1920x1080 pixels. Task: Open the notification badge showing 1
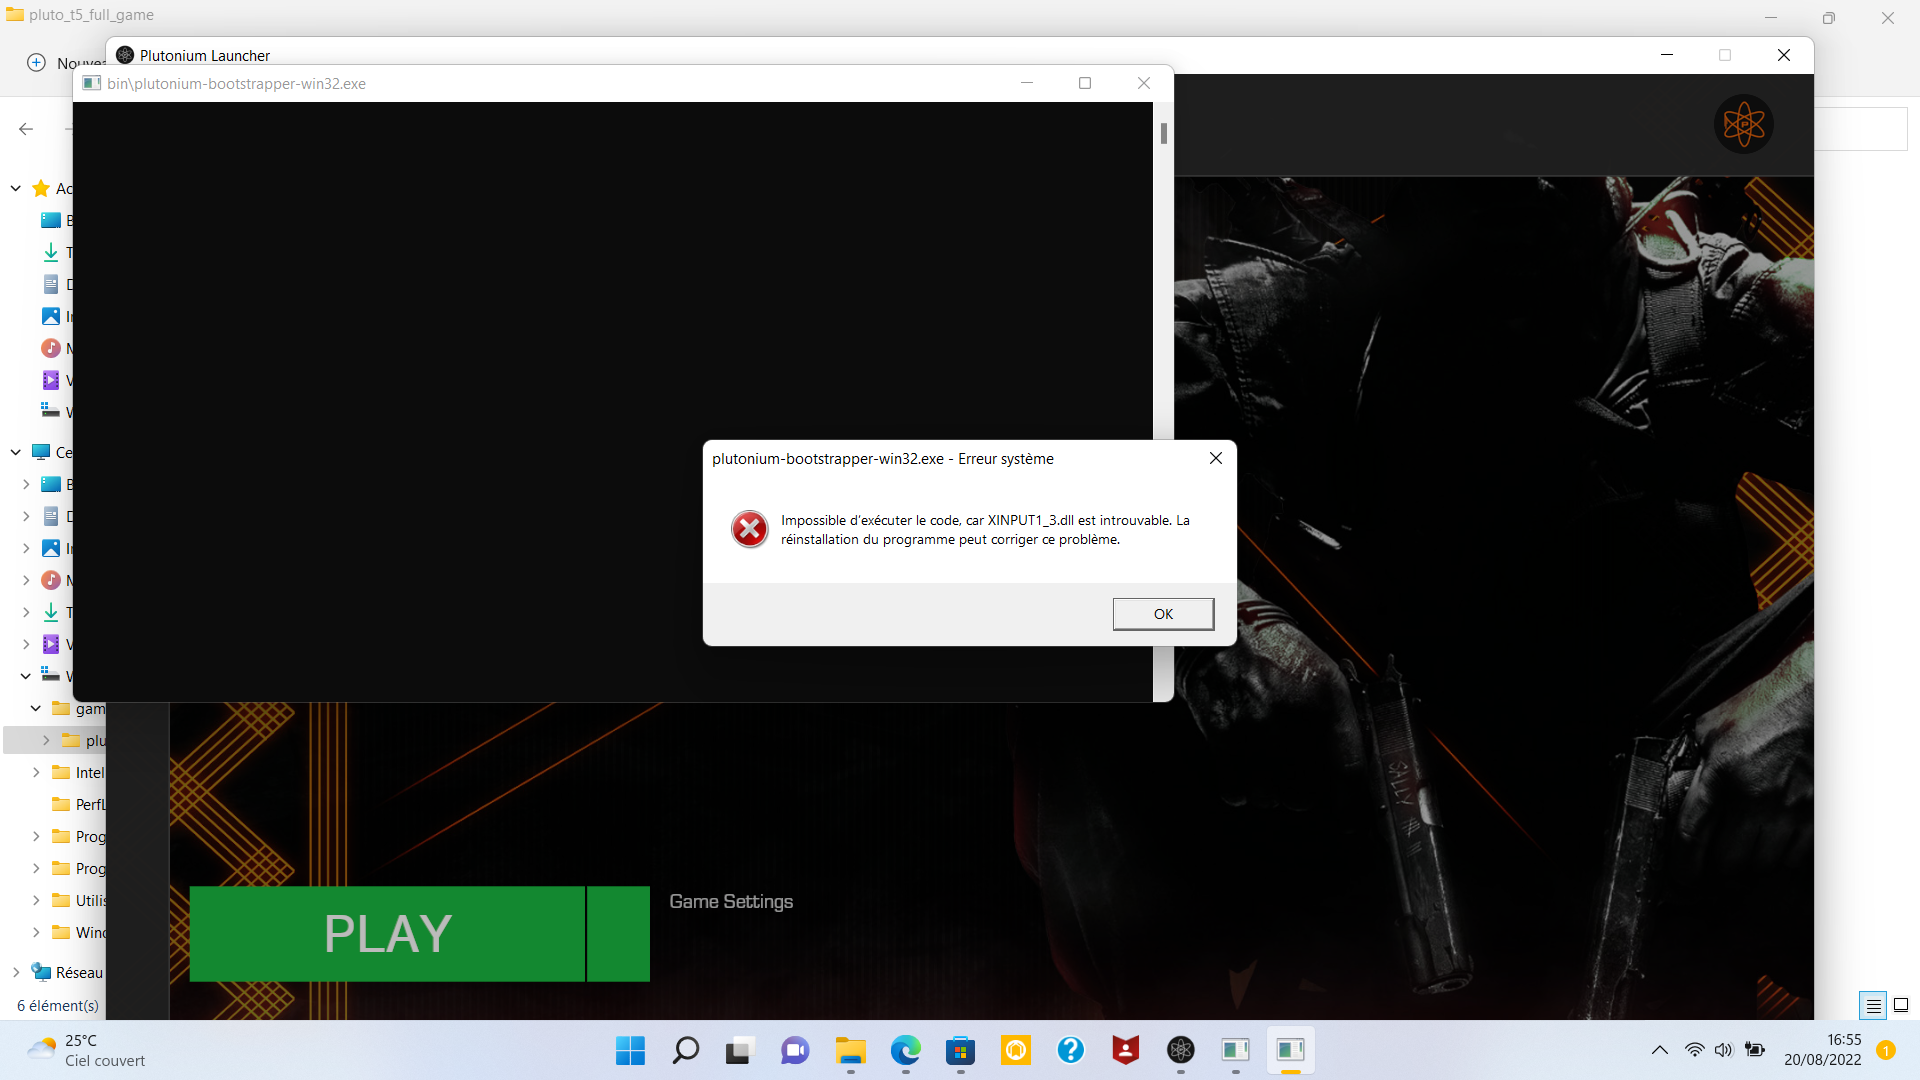coord(1886,1050)
